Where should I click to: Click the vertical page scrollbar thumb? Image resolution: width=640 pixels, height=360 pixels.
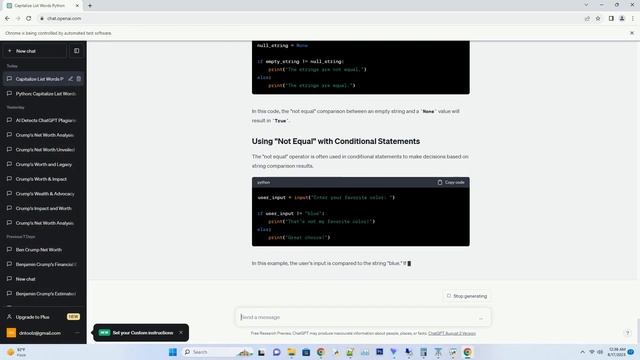tap(637, 331)
